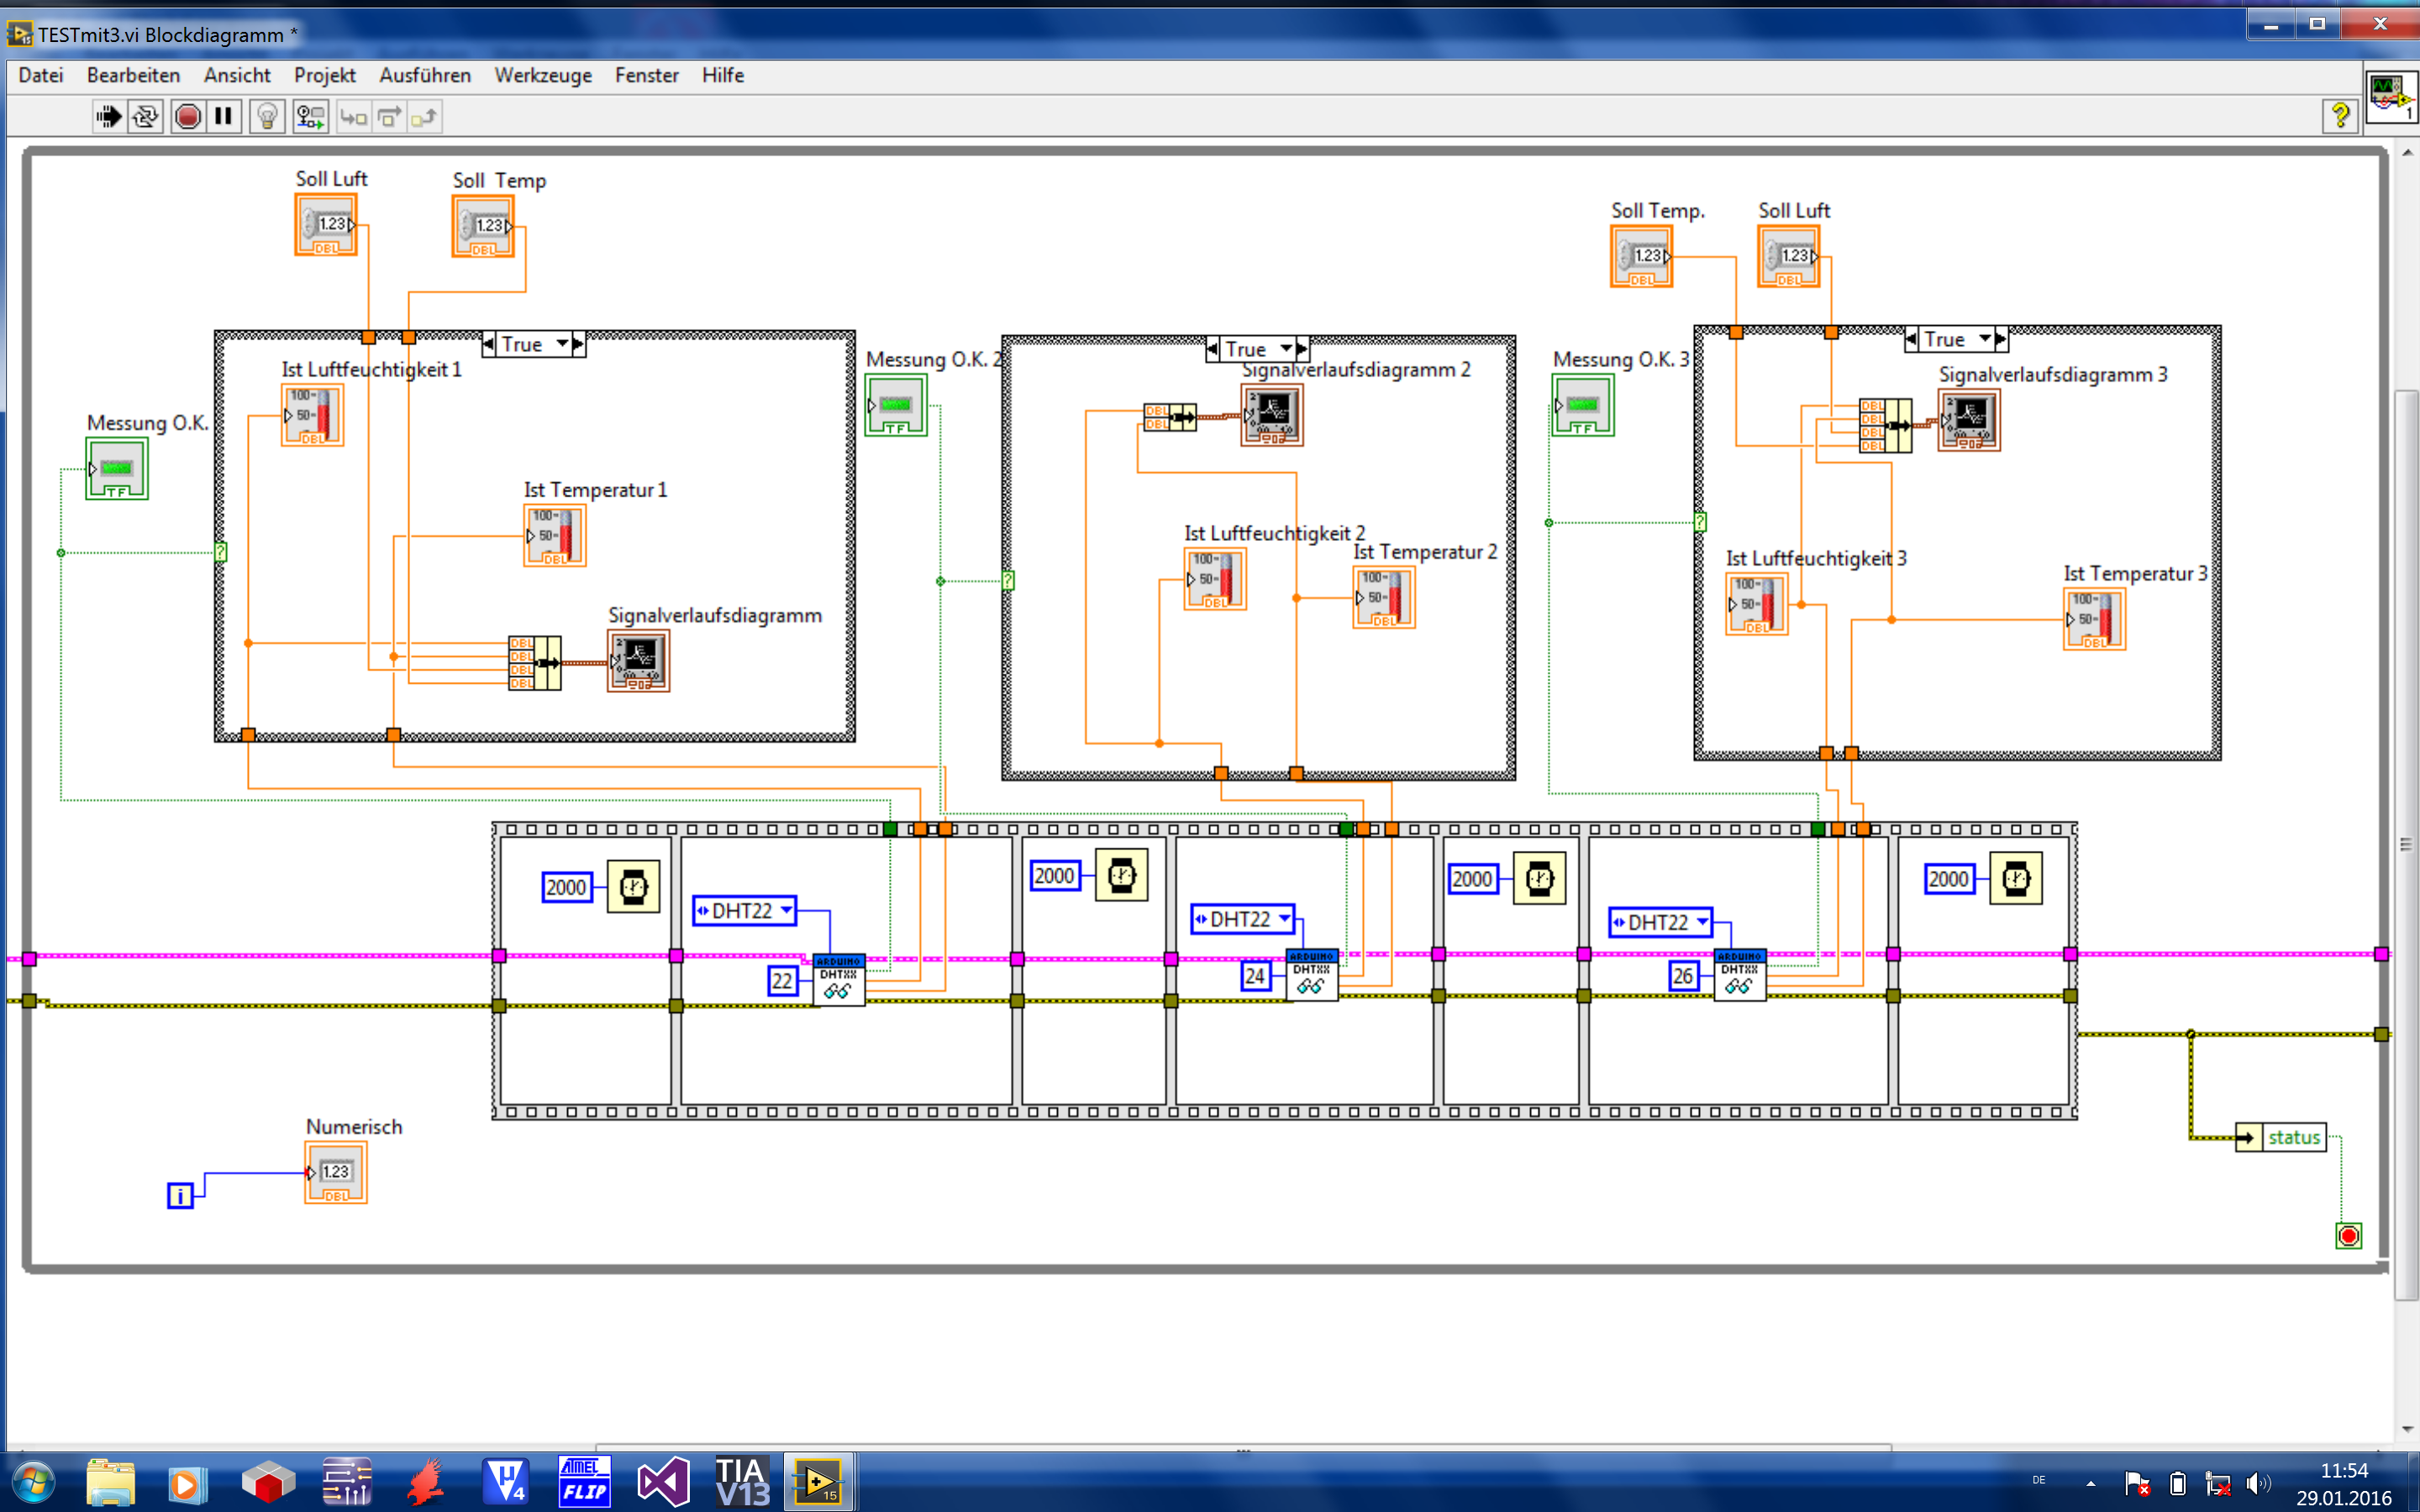Screen dimensions: 2420x1512
Task: Click the status unbundle element
Action: [2292, 1137]
